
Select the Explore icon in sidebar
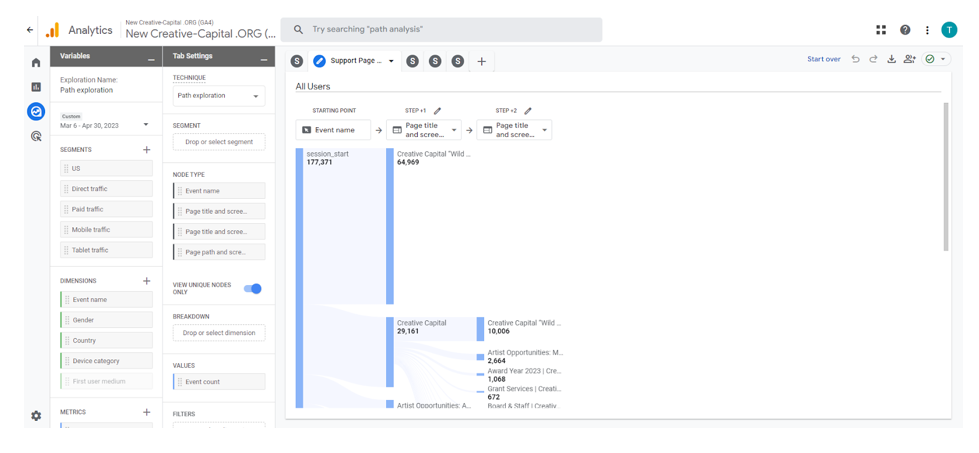(x=36, y=111)
